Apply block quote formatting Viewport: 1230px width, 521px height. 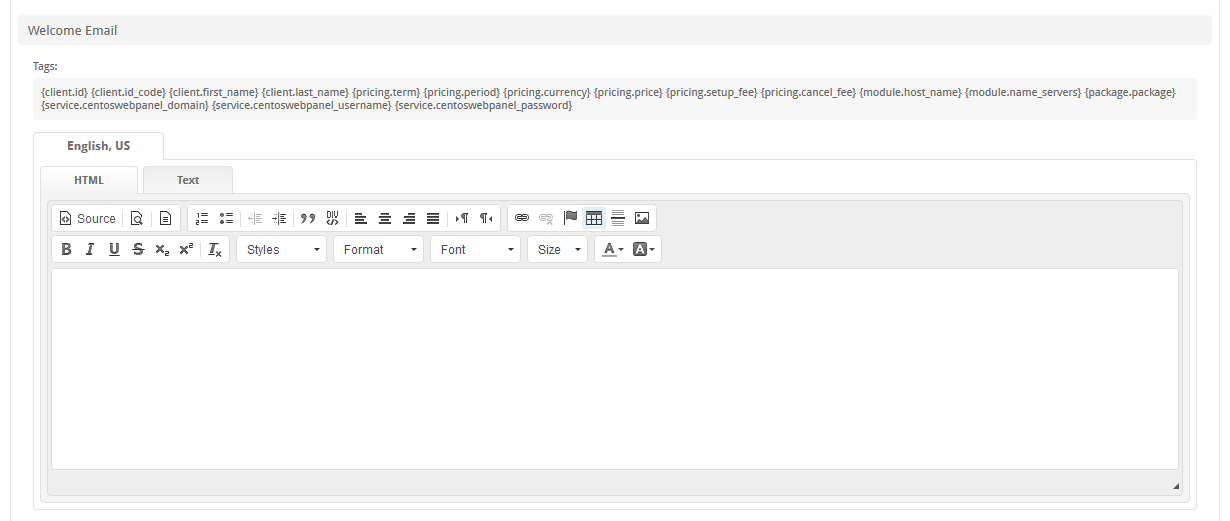point(308,218)
